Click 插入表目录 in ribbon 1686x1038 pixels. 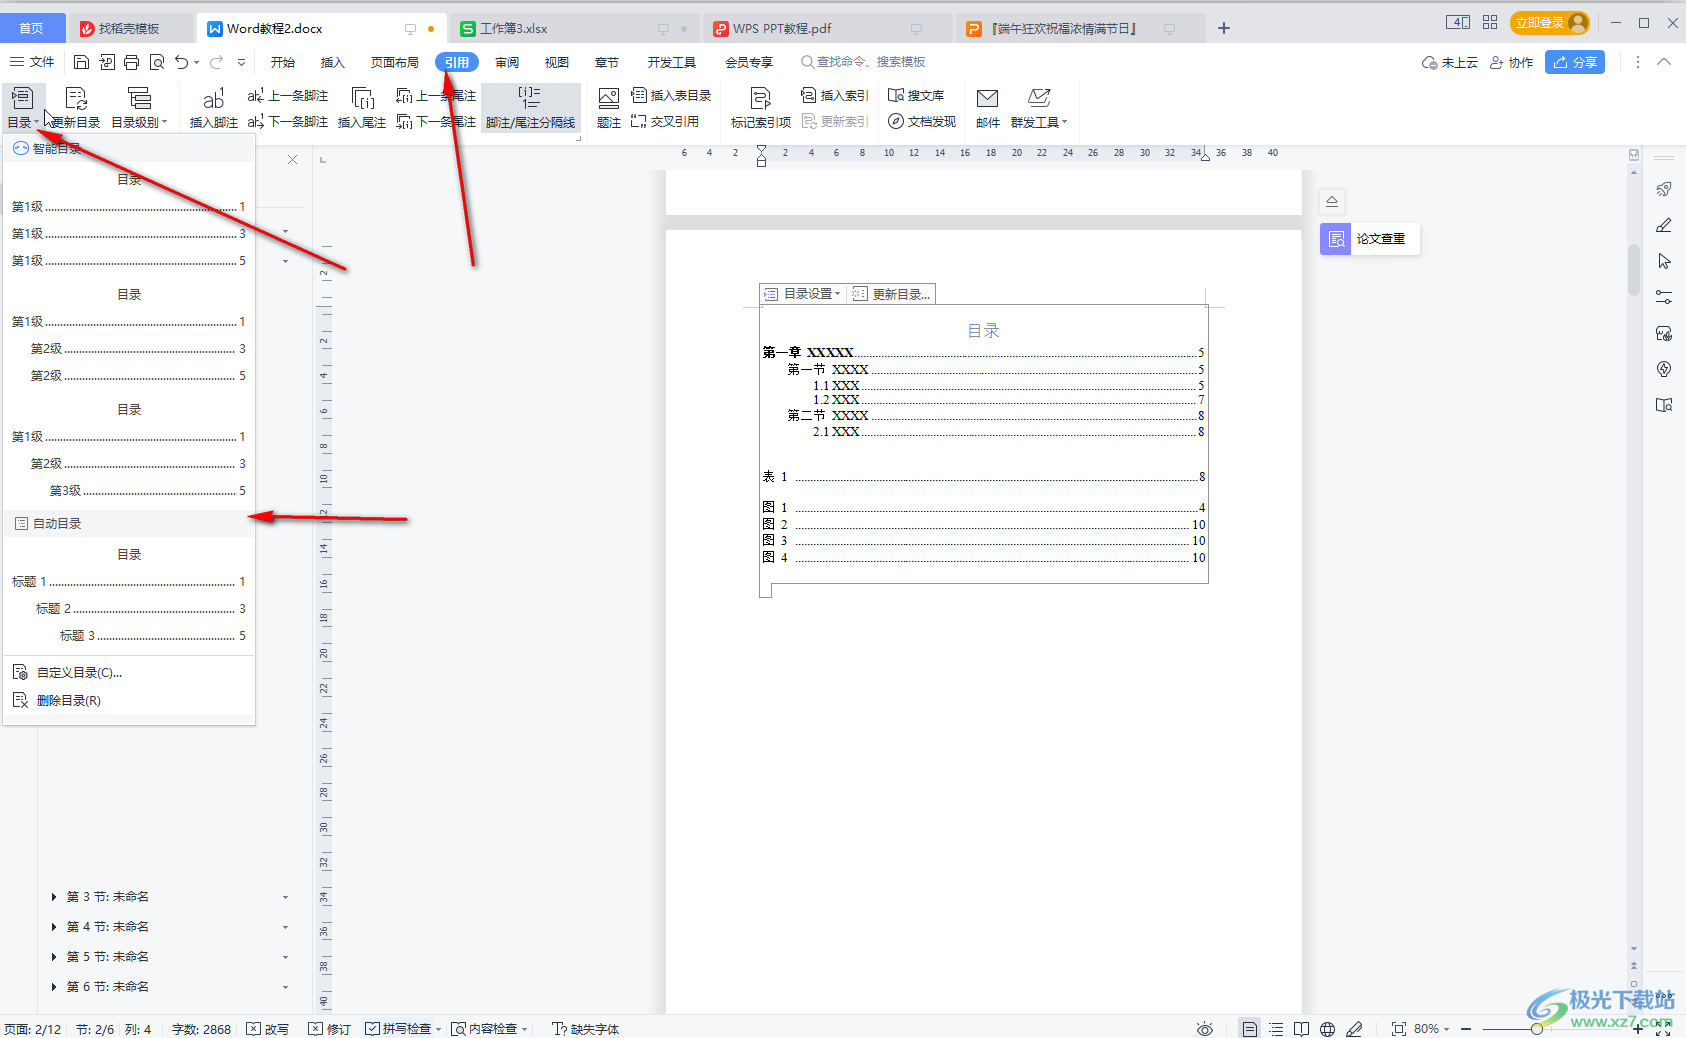click(671, 96)
